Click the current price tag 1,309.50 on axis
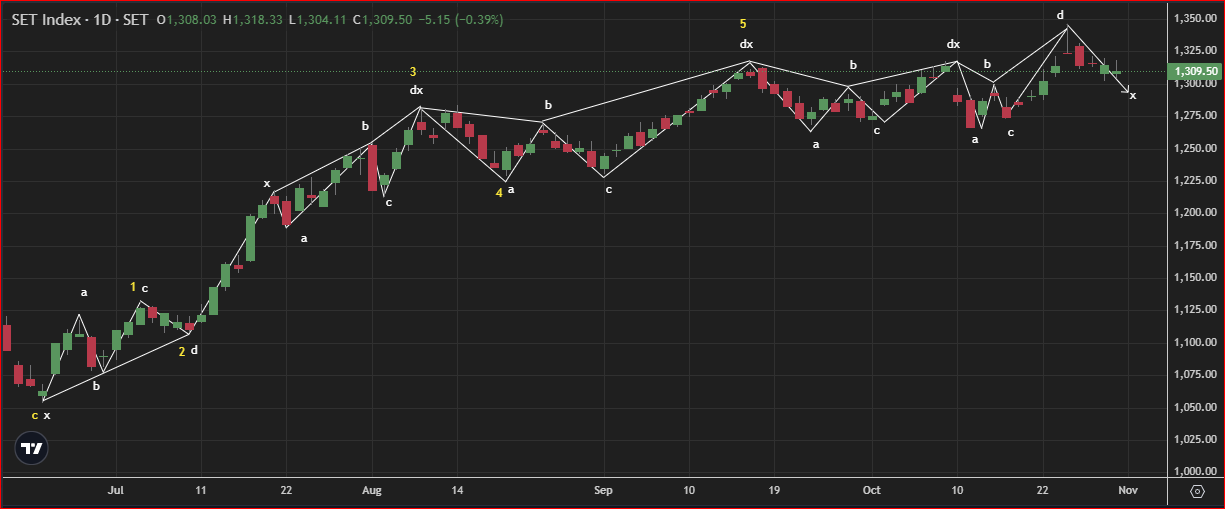Screen dimensions: 1225x509 click(x=1196, y=71)
